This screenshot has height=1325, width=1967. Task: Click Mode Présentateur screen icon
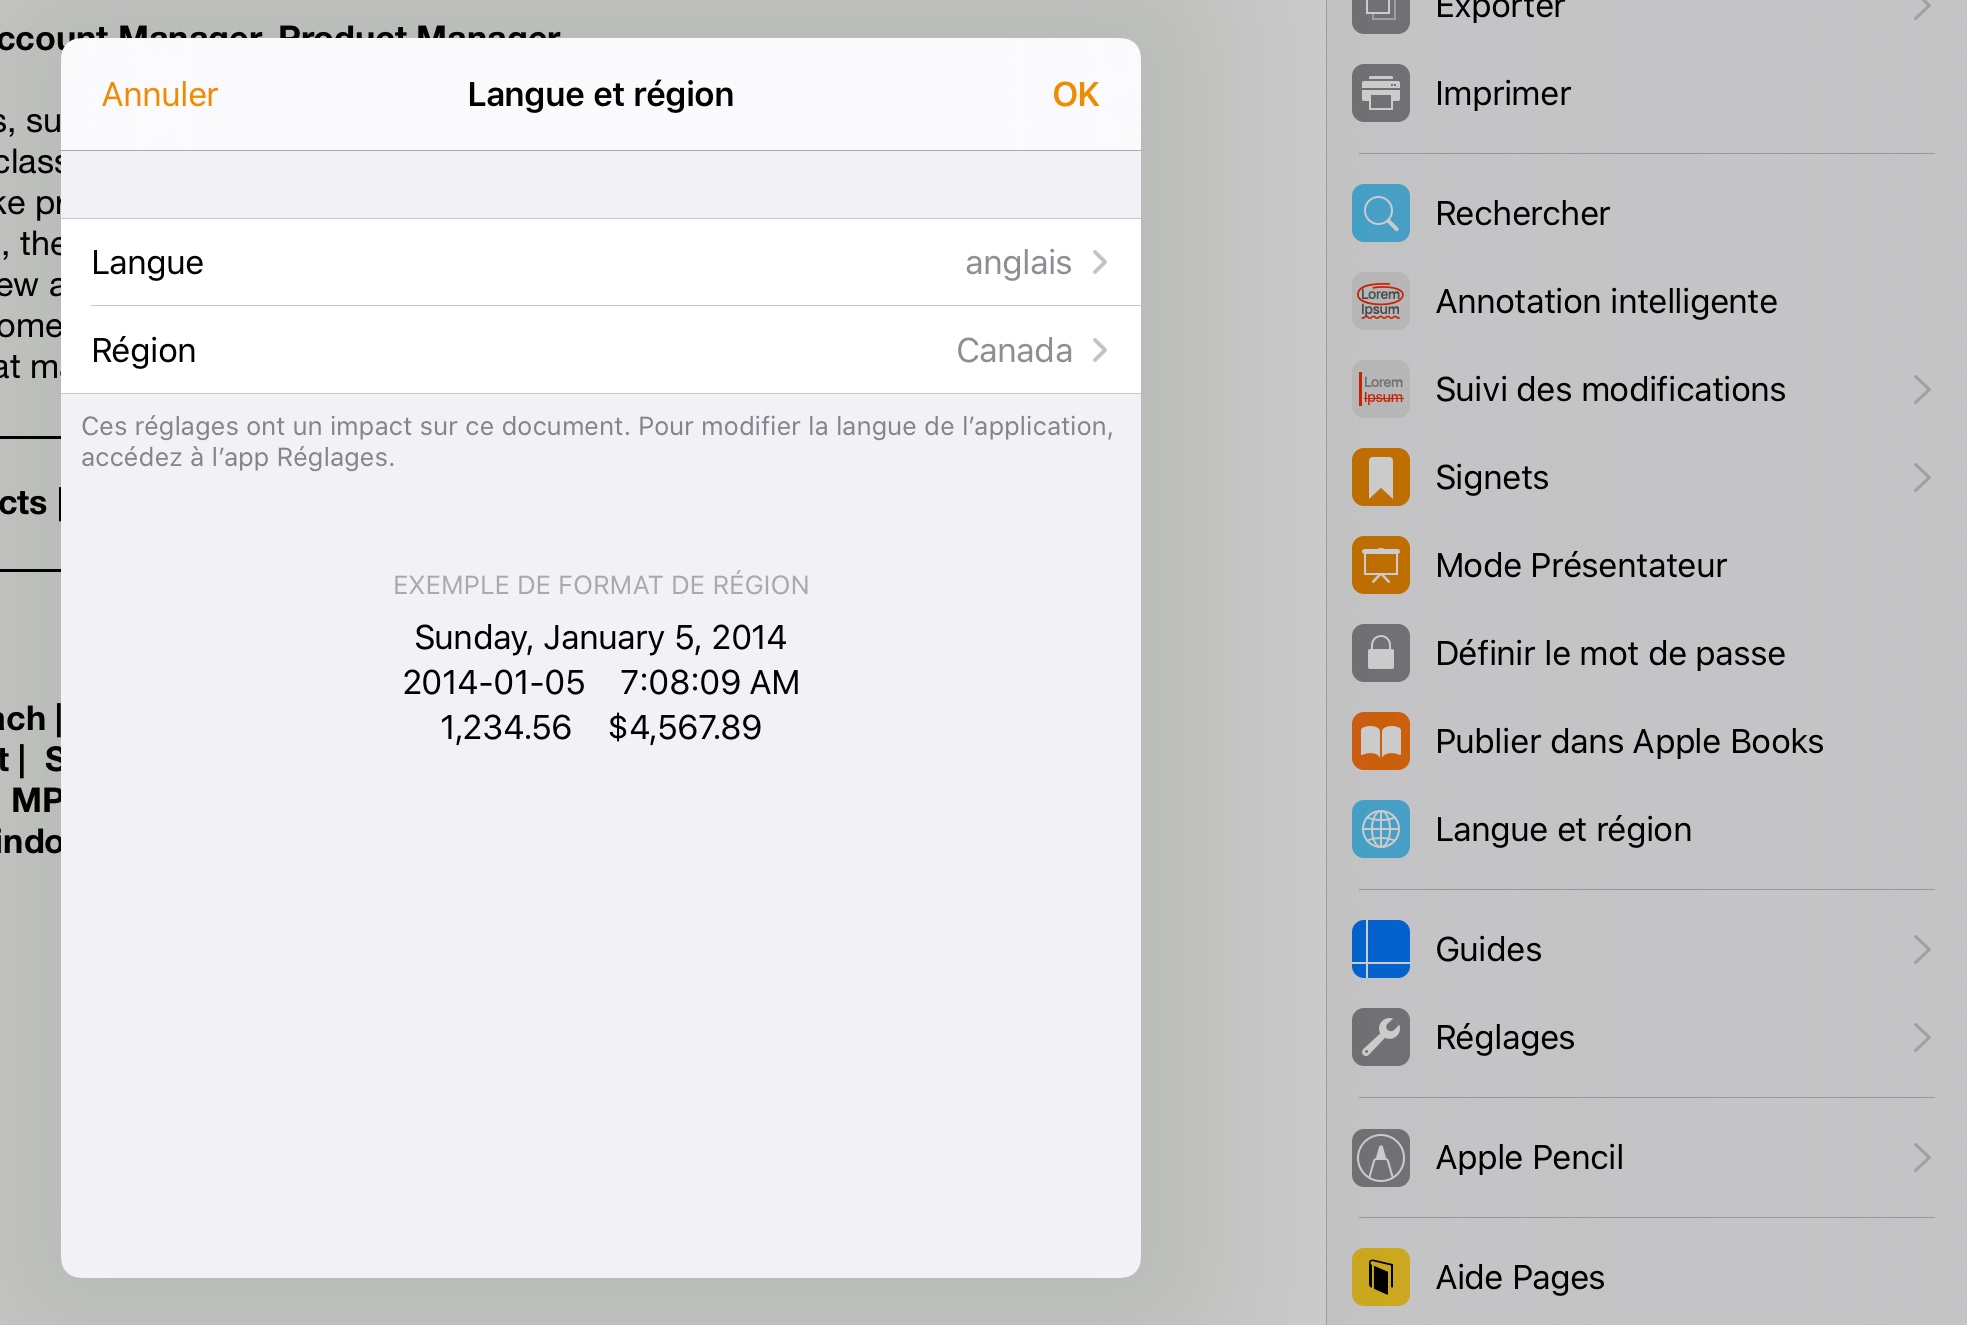[1380, 565]
